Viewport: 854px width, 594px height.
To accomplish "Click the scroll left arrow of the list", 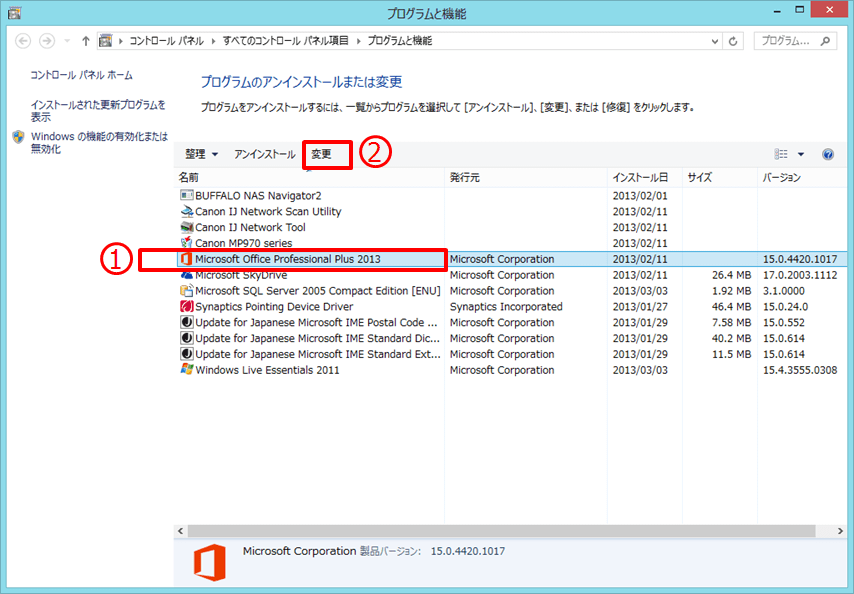I will pyautogui.click(x=181, y=531).
